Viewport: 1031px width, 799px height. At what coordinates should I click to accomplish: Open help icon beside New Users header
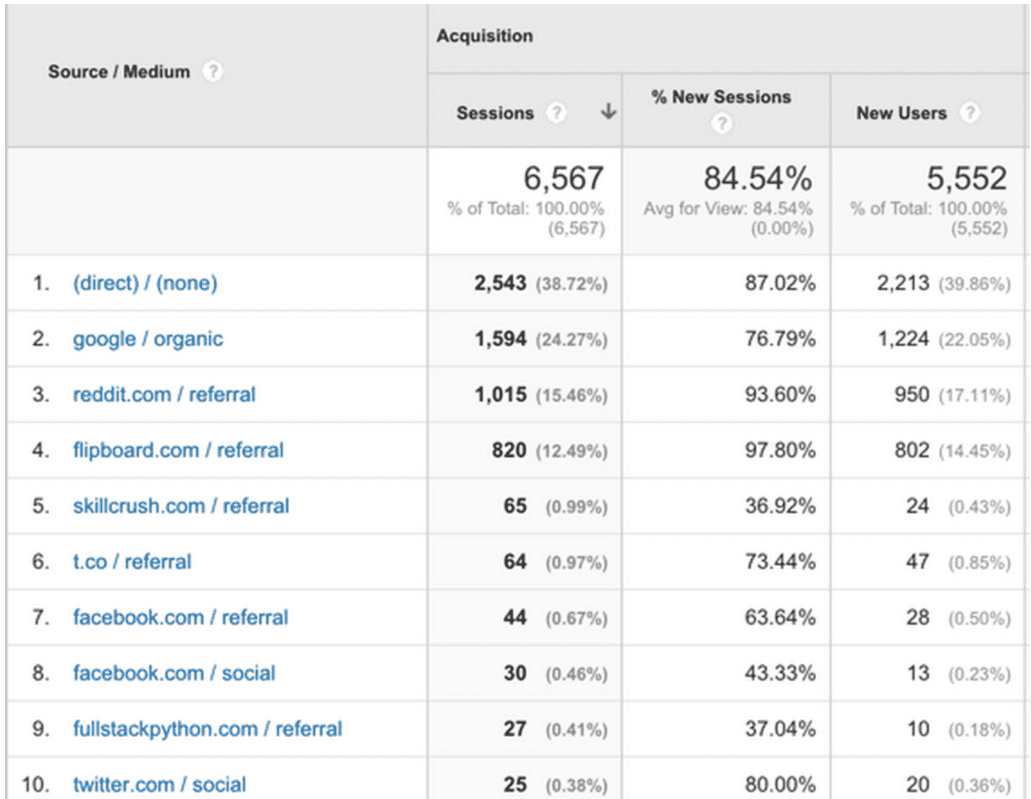coord(969,112)
